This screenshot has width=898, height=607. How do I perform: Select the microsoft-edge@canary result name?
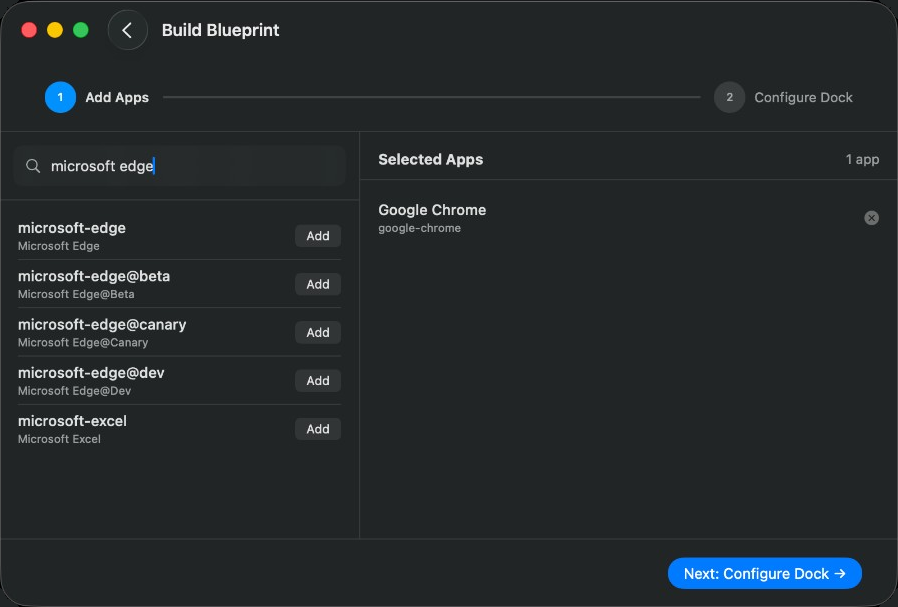102,324
